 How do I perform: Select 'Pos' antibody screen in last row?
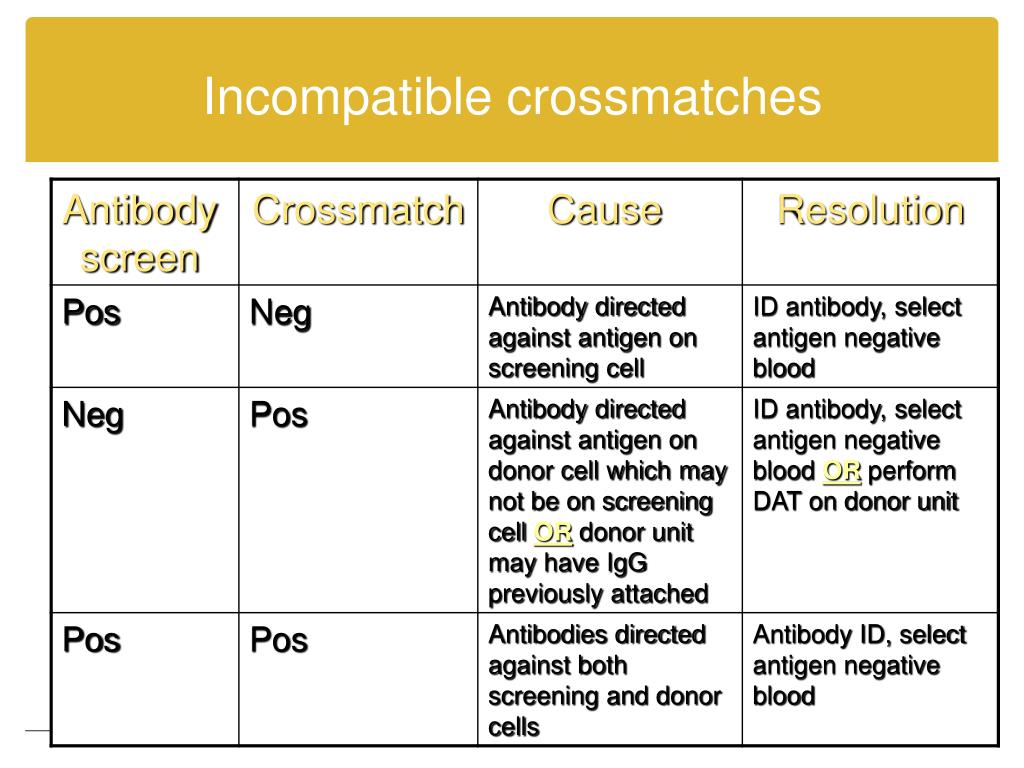[x=92, y=640]
